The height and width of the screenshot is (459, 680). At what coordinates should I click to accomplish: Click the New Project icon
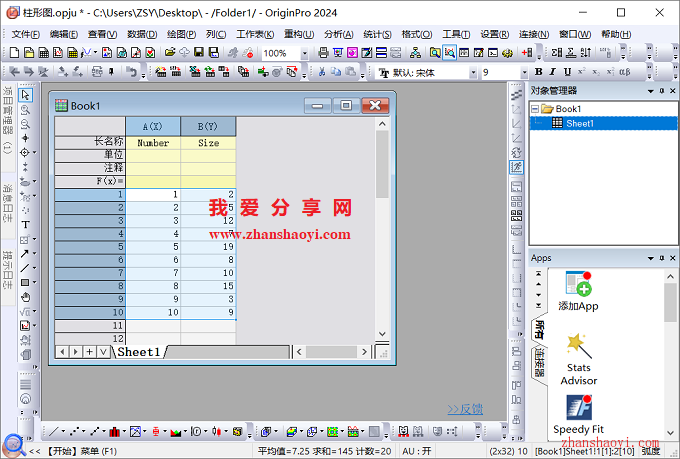(x=14, y=53)
